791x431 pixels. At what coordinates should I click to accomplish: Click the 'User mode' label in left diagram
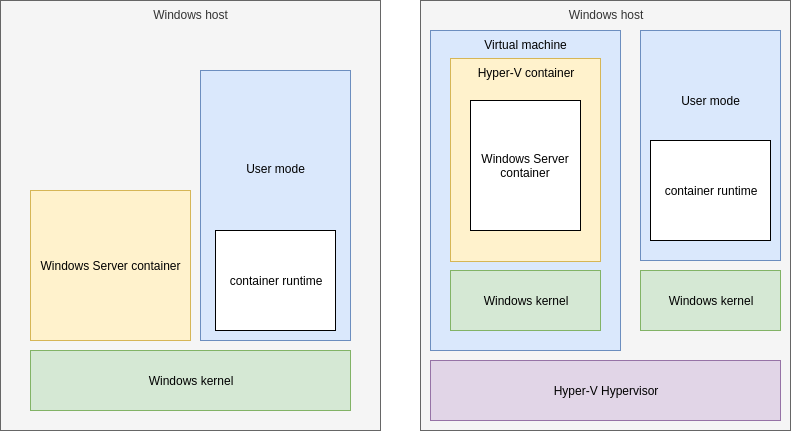(275, 169)
